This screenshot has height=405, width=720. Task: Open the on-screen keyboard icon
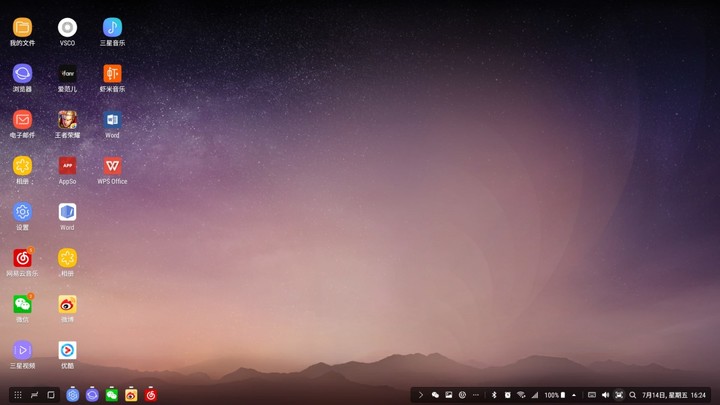coord(592,395)
